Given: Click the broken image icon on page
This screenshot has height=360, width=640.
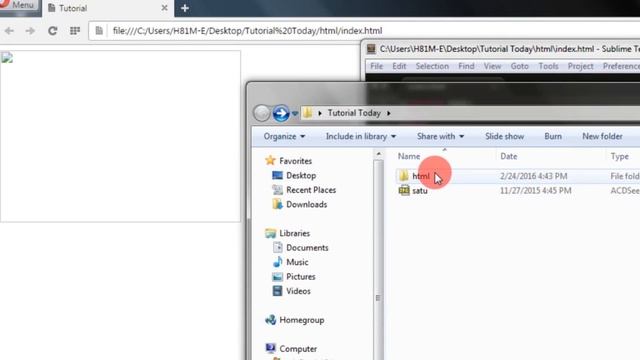Looking at the screenshot, I should click(7, 57).
